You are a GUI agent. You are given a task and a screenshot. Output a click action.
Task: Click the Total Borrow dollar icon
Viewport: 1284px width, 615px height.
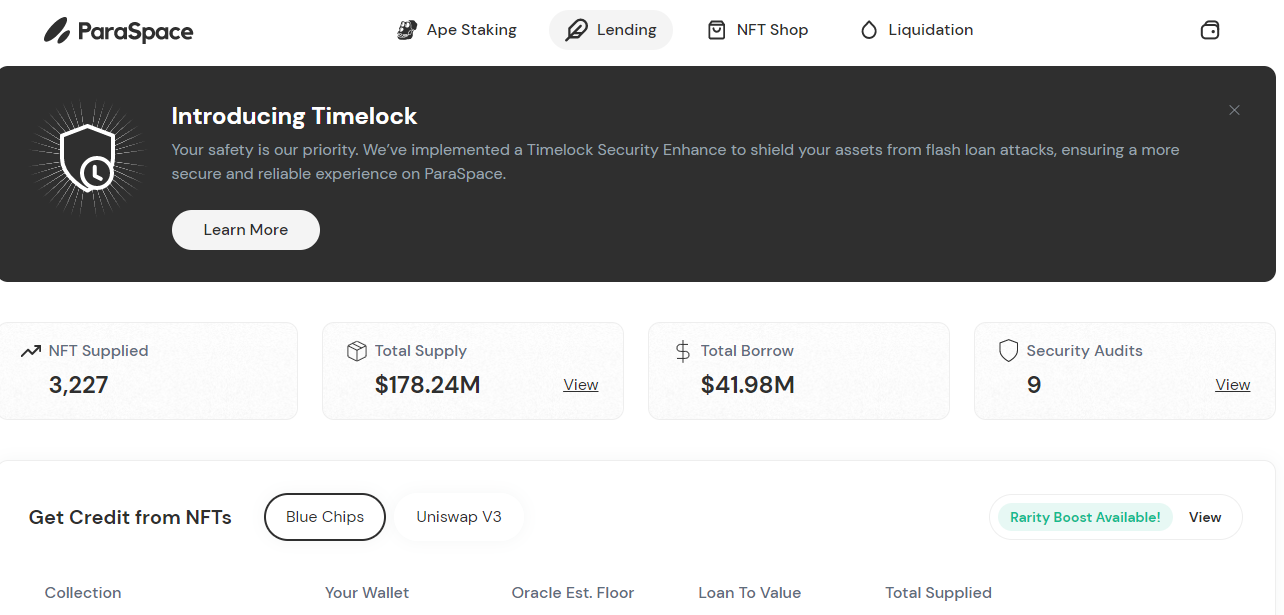(x=683, y=351)
